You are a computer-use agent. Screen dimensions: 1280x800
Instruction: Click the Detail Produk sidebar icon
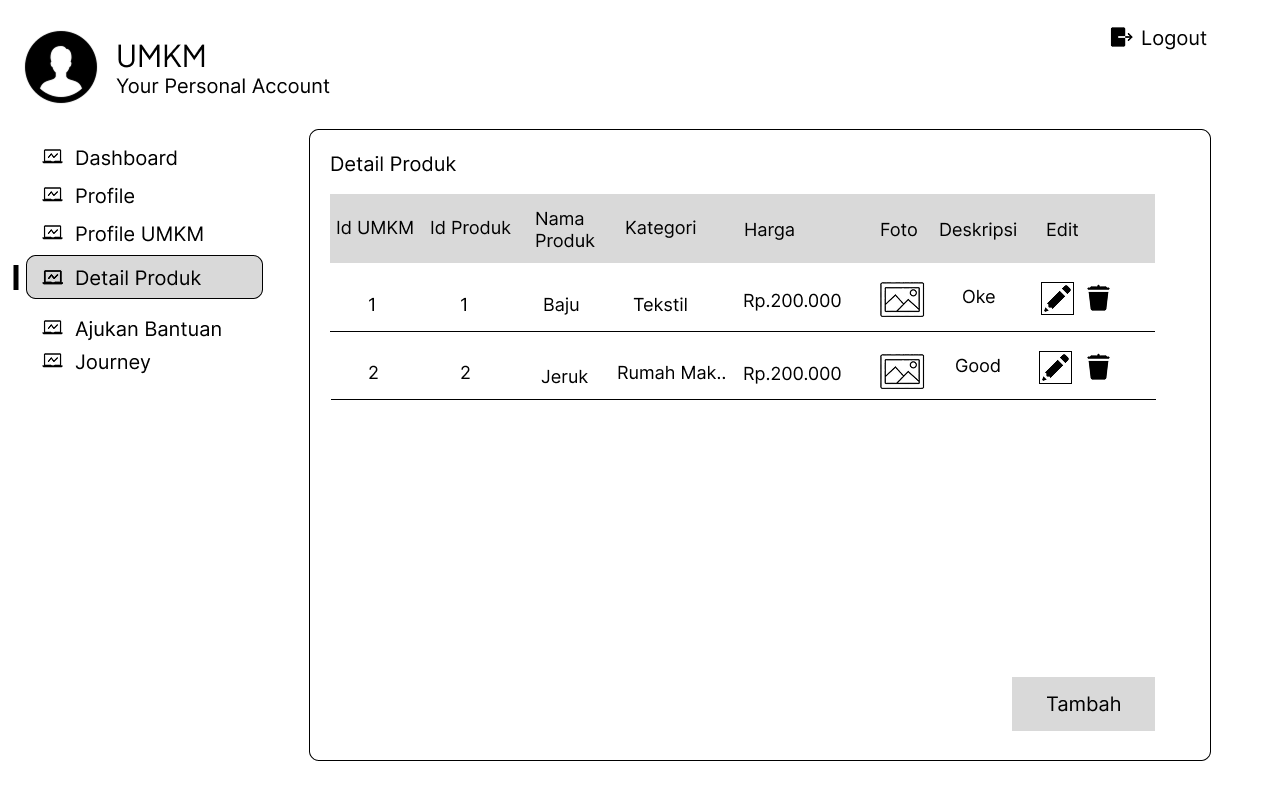(x=52, y=278)
